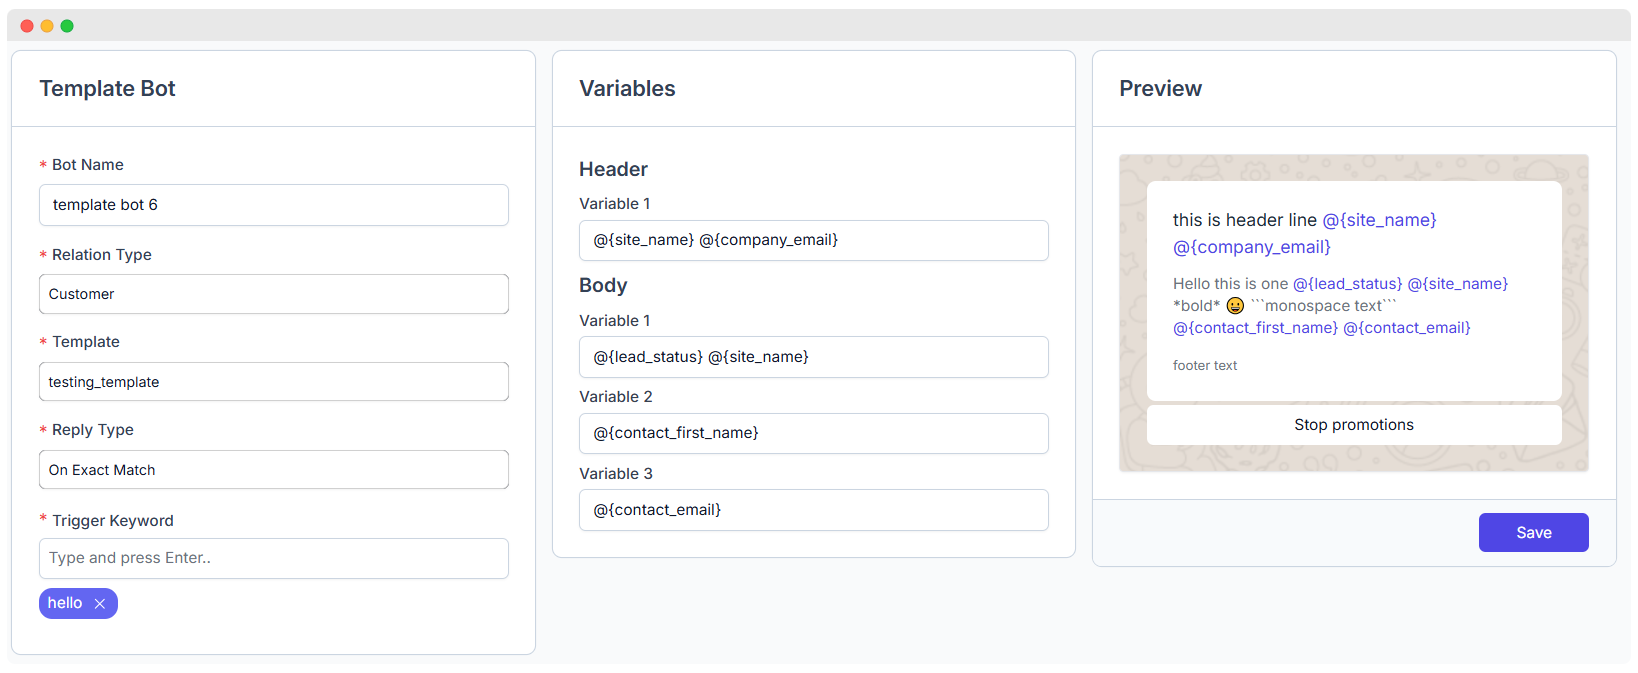Image resolution: width=1638 pixels, height=673 pixels.
Task: Edit Body Variable 1 containing @{lead_status}
Action: point(813,356)
